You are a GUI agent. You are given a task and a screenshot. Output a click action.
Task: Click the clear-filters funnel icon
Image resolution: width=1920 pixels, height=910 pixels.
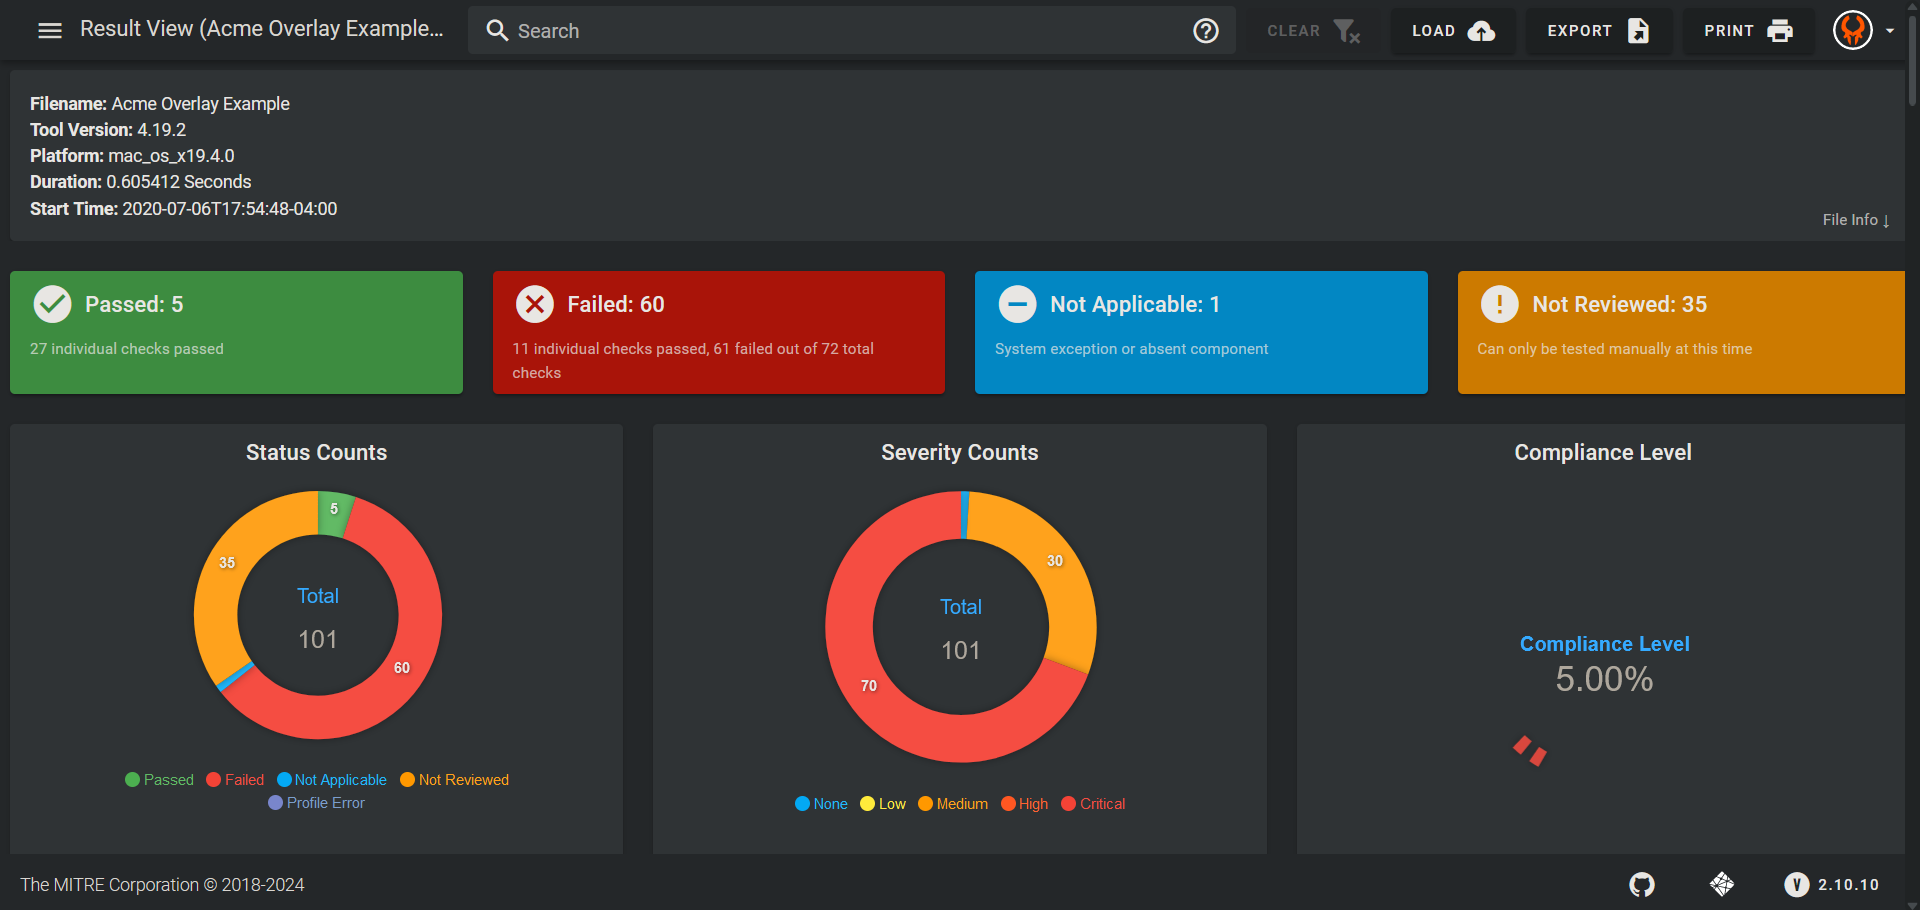(1348, 31)
